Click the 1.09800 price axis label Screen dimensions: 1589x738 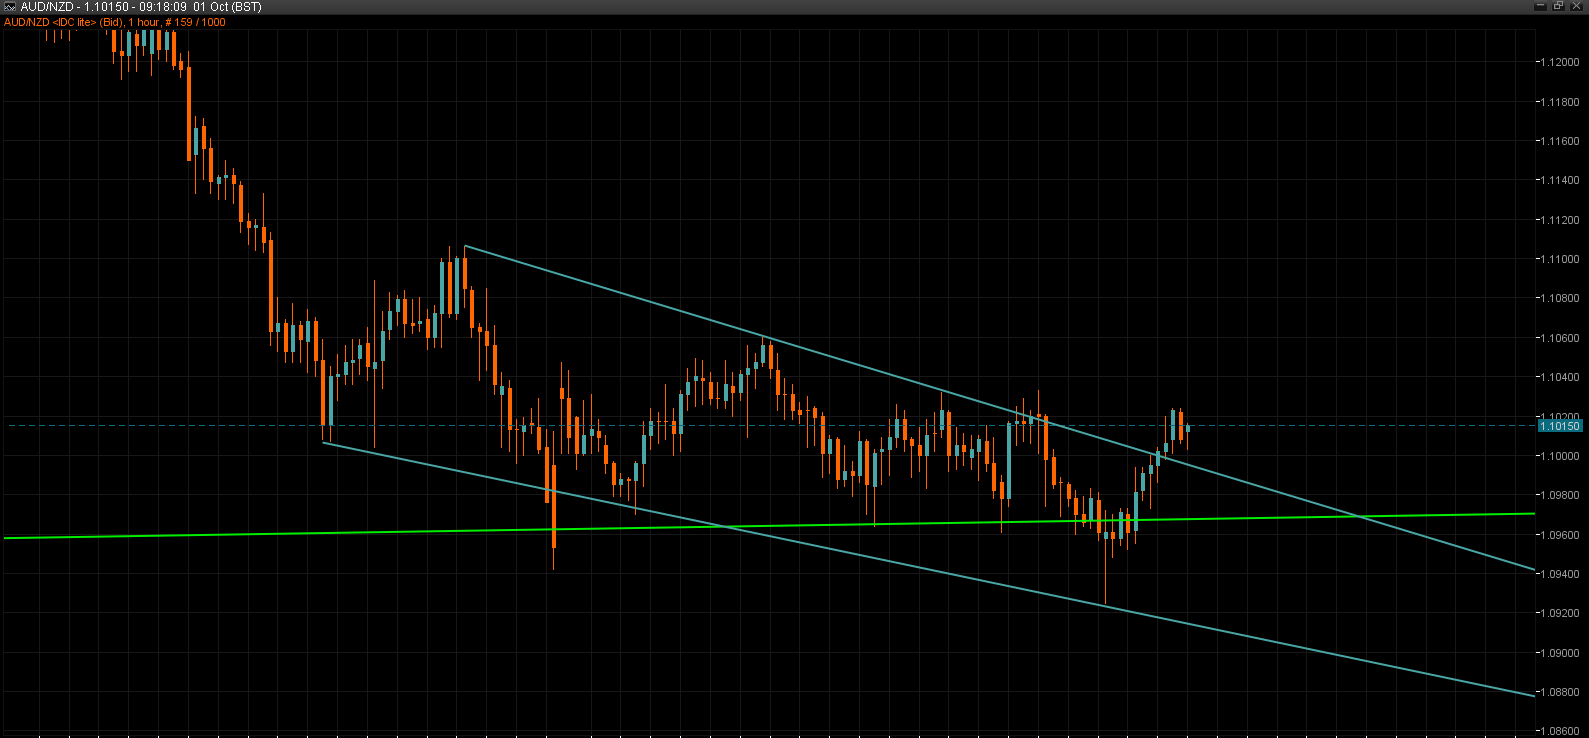point(1560,495)
